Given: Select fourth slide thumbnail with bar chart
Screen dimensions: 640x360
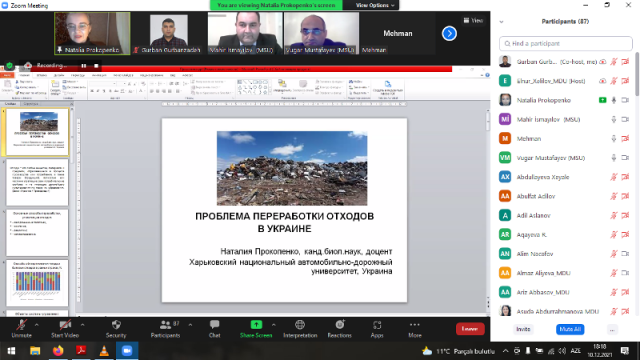Looking at the screenshot, I should point(38,283).
